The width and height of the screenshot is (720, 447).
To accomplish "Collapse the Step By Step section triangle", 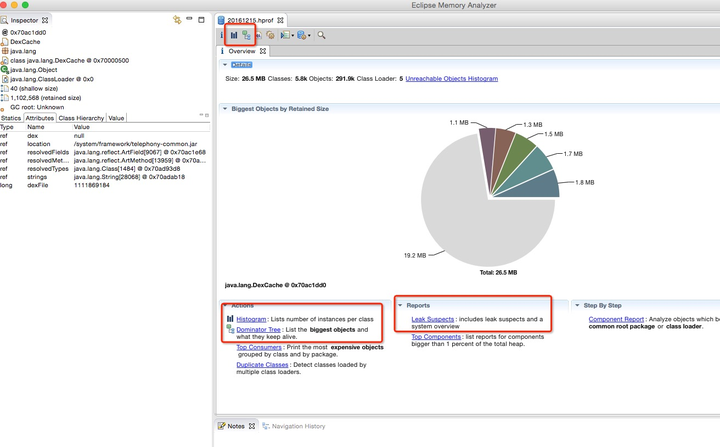I will tap(577, 306).
